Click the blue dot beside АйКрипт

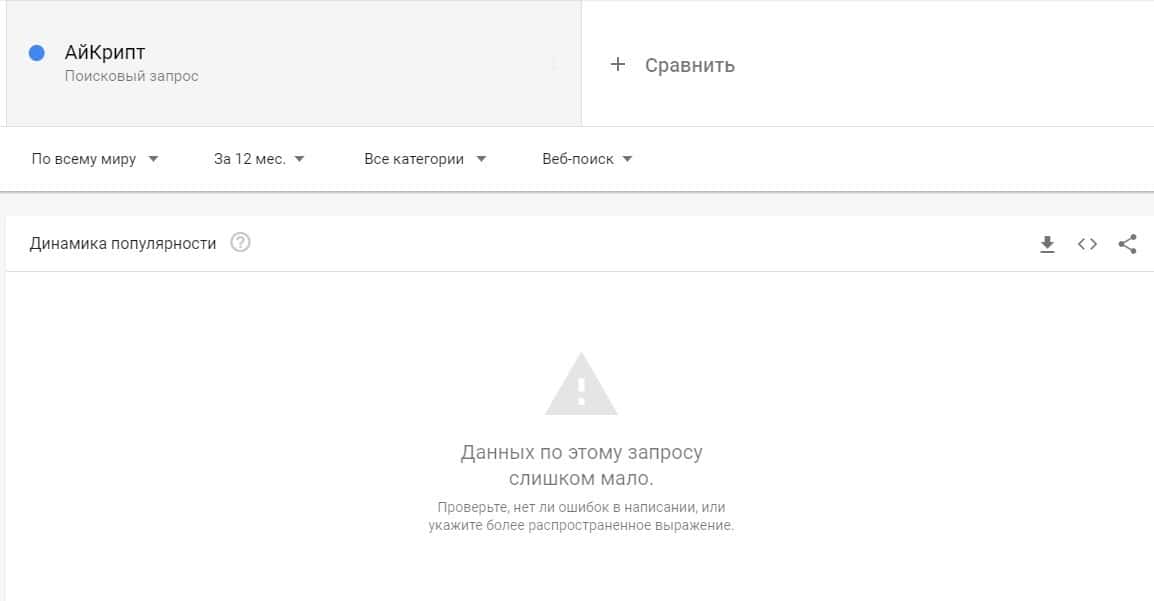coord(37,53)
